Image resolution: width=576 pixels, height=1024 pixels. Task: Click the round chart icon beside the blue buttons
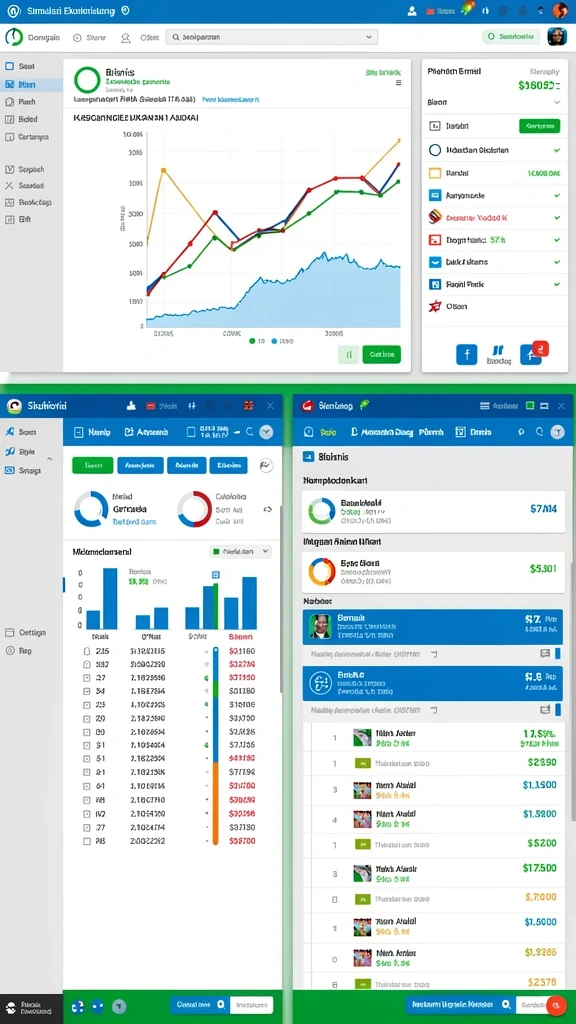tap(266, 465)
